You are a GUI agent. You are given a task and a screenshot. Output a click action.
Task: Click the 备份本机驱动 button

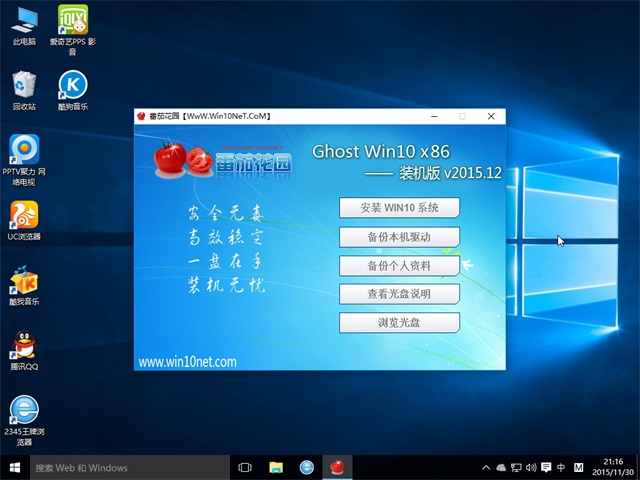tap(399, 237)
